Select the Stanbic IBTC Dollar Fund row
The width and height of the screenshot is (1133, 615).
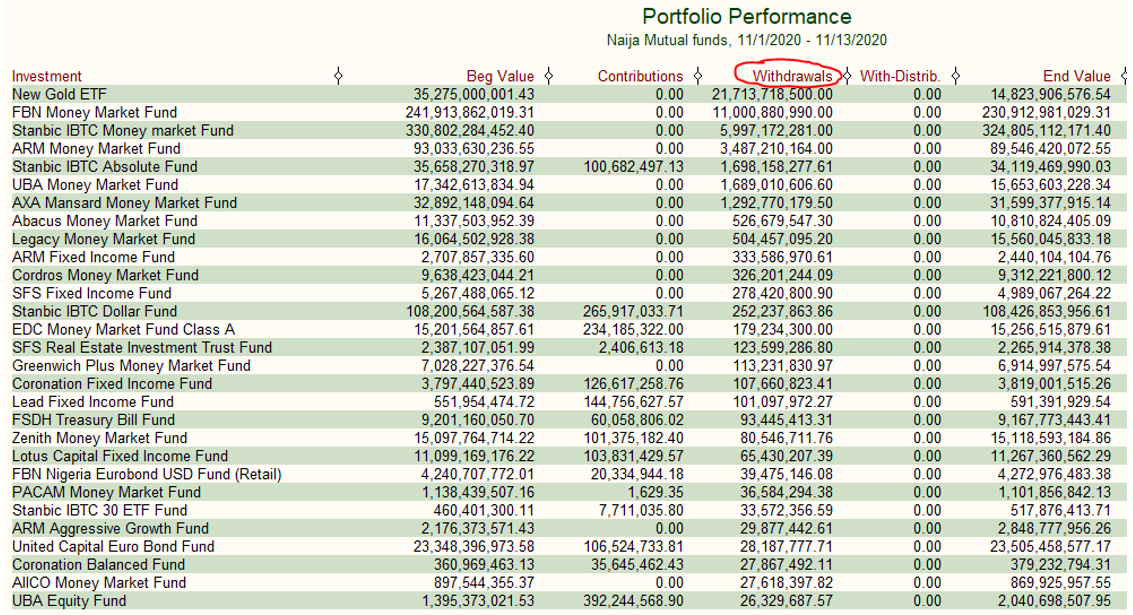pyautogui.click(x=569, y=311)
